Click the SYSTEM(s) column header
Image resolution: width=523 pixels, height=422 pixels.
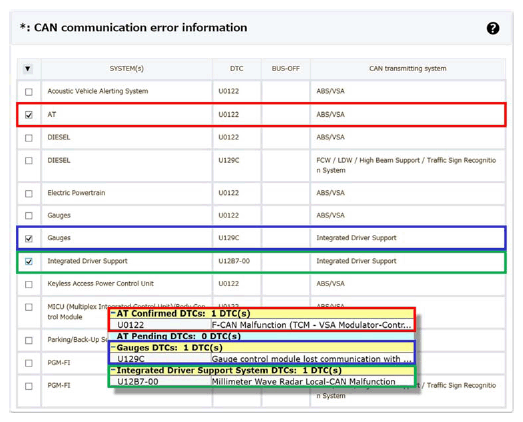click(x=126, y=68)
